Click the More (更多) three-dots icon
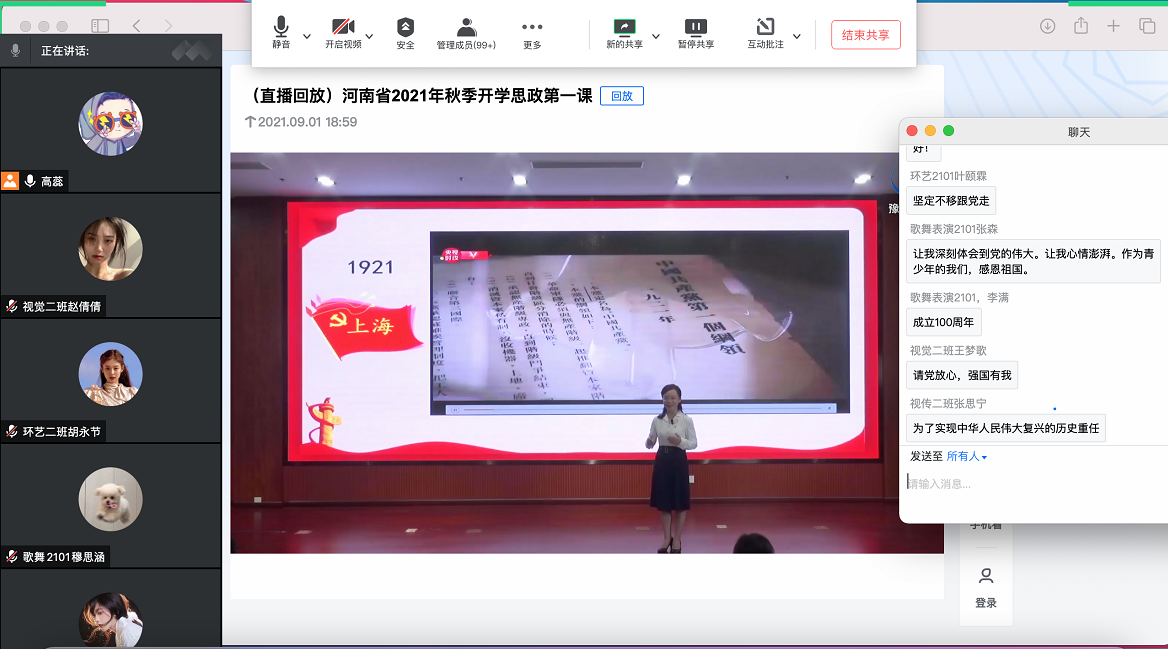The image size is (1168, 649). (x=532, y=28)
